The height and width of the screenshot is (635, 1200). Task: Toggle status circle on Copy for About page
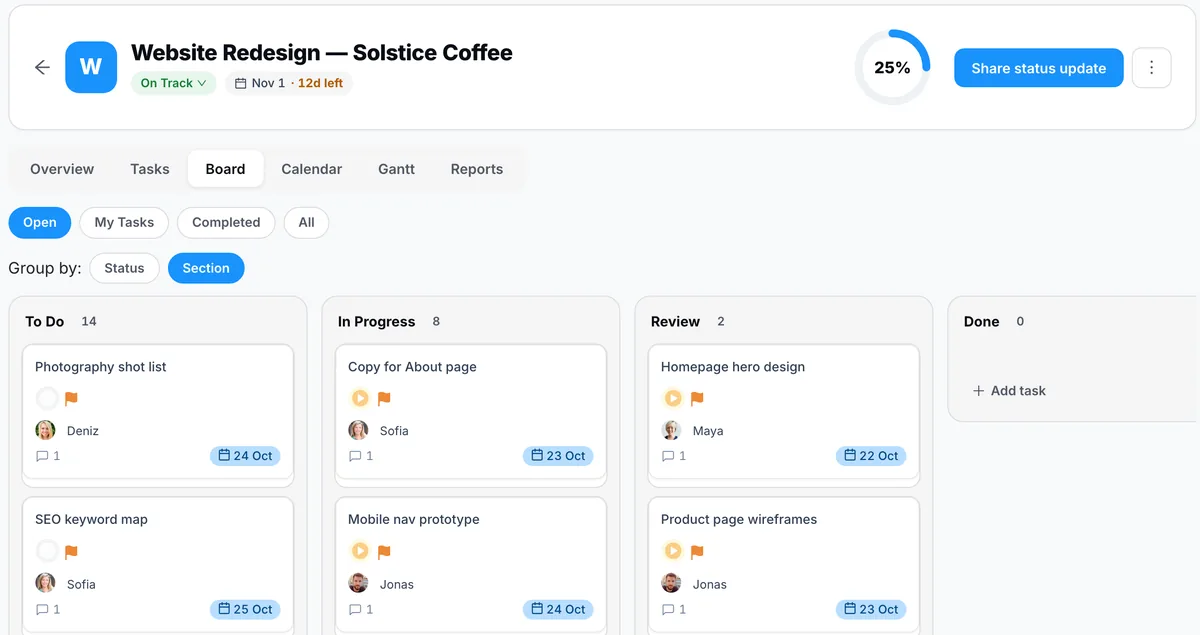360,398
